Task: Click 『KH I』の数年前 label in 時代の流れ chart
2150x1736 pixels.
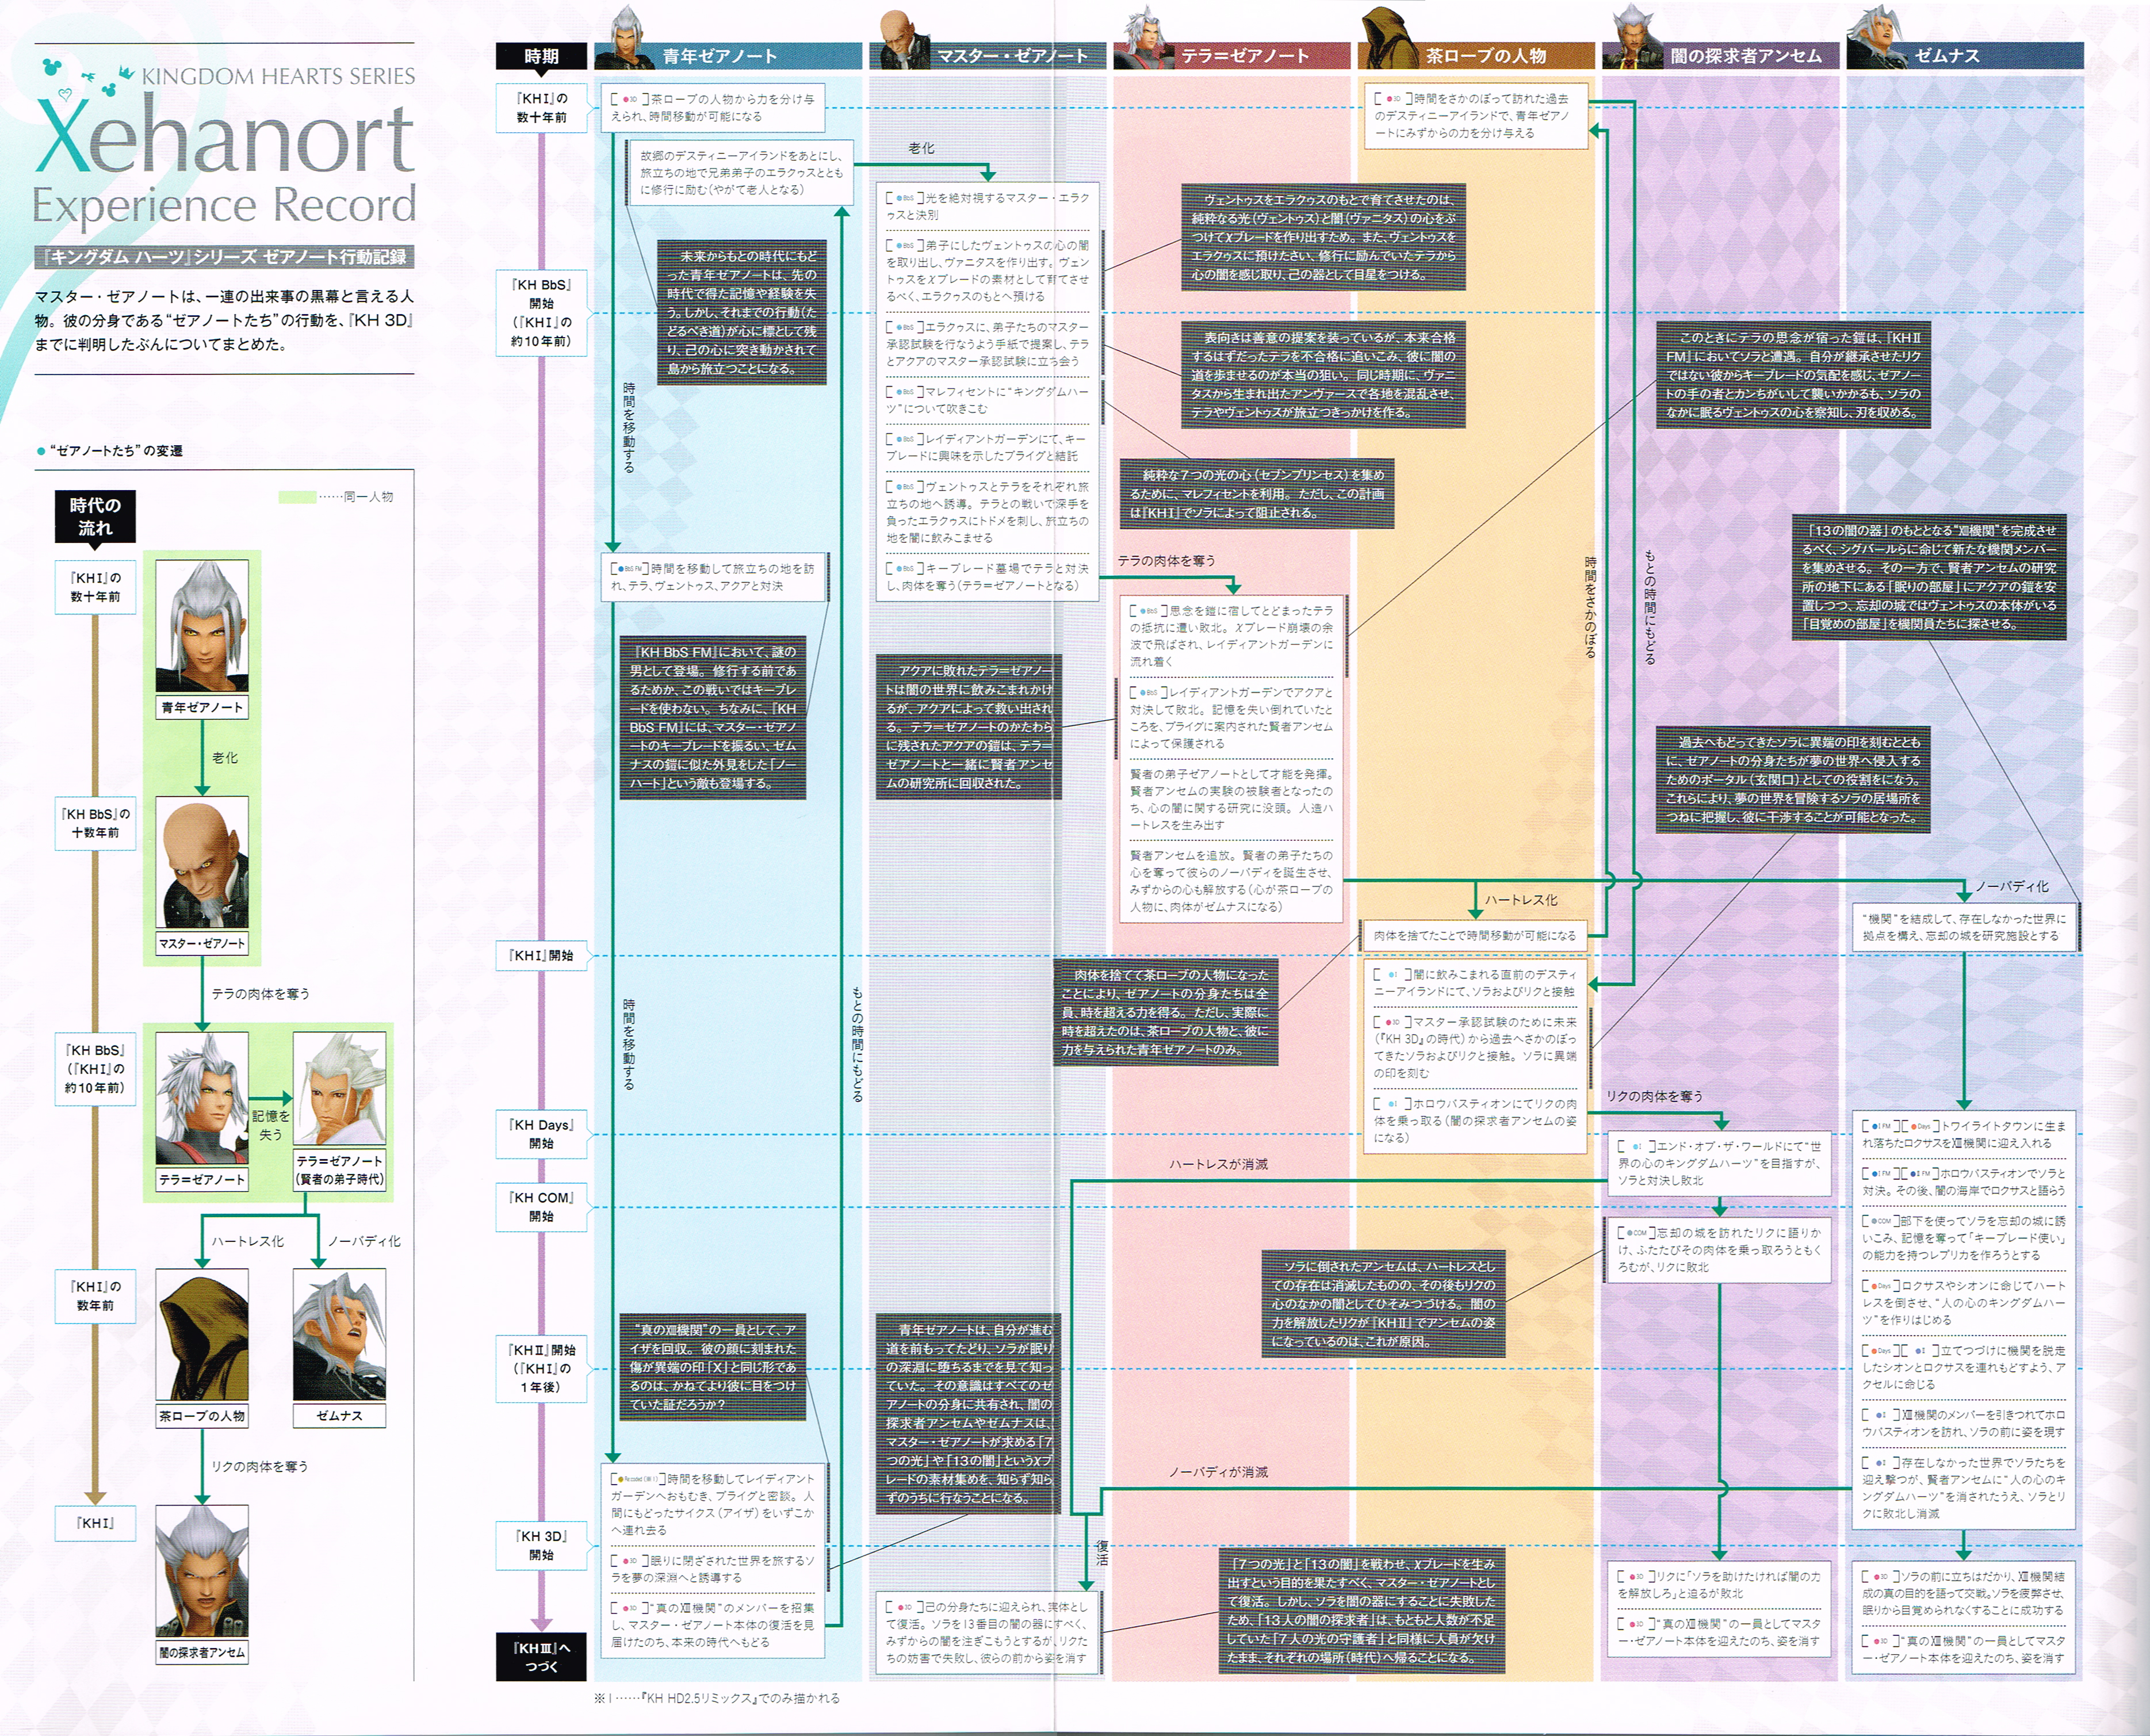Action: coord(95,1296)
